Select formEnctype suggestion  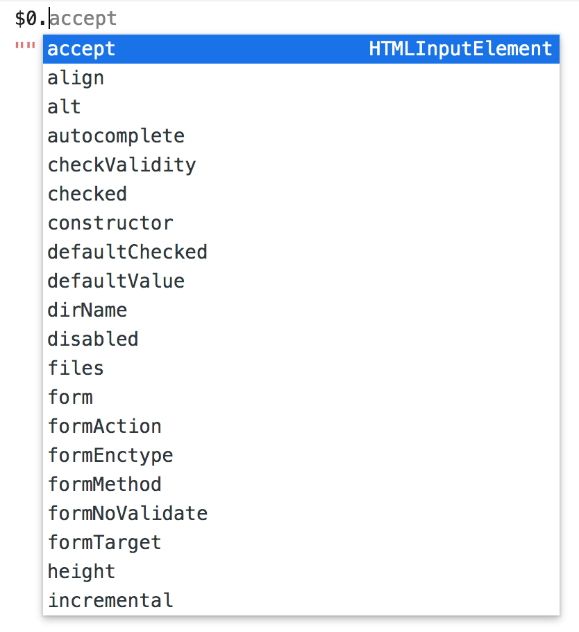pos(301,455)
